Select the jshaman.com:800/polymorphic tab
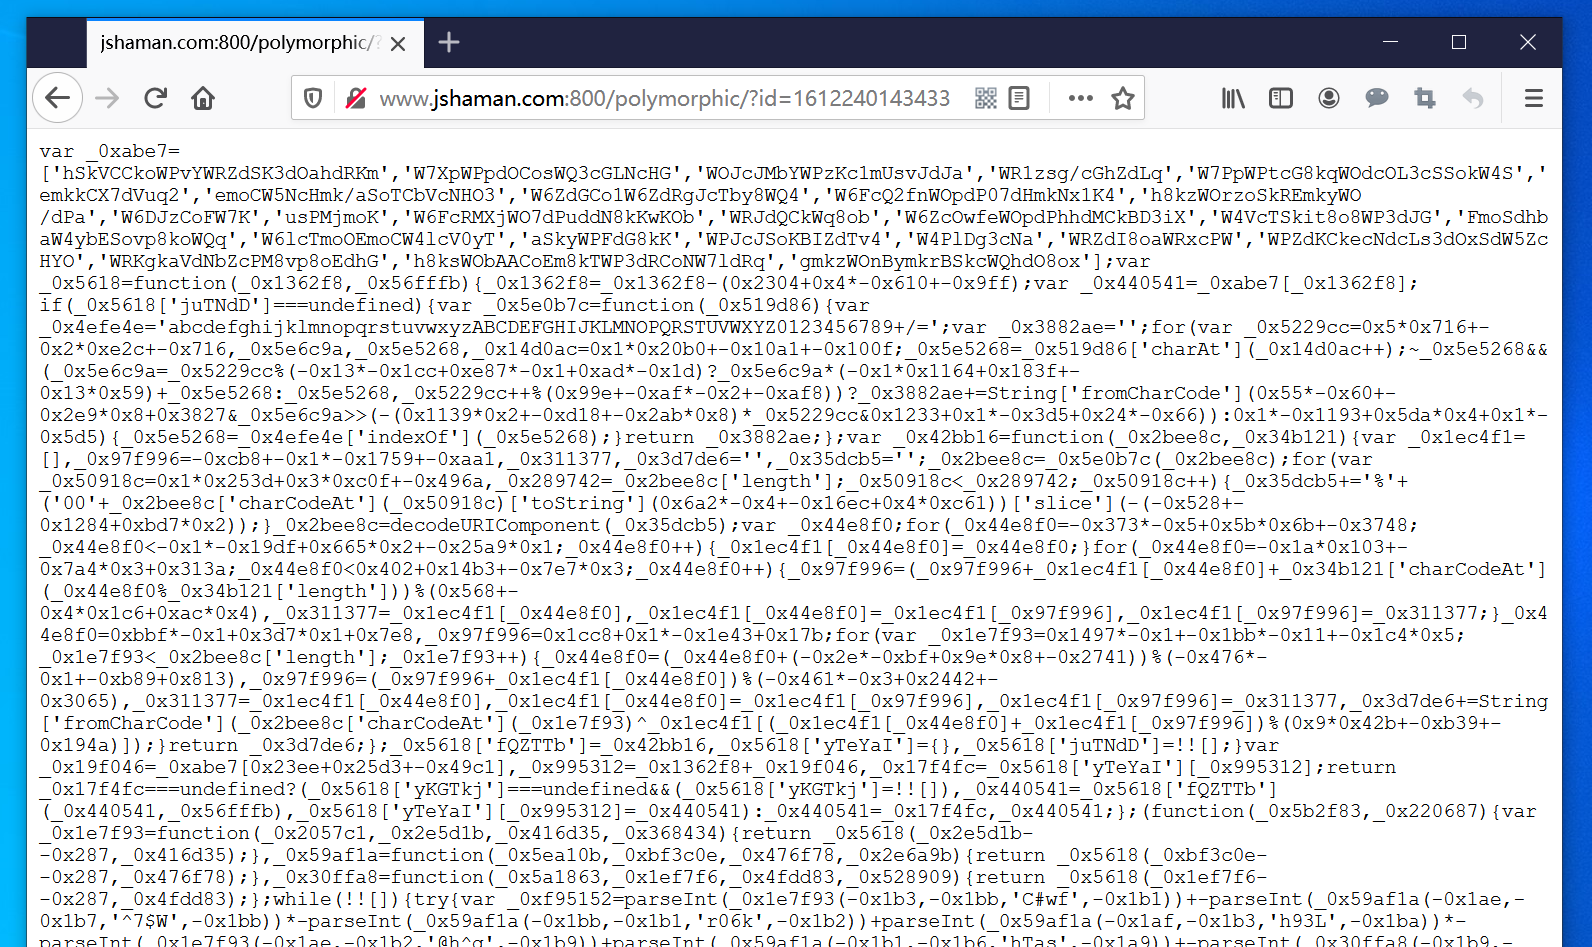Screen dimensions: 1592x947 pos(255,43)
